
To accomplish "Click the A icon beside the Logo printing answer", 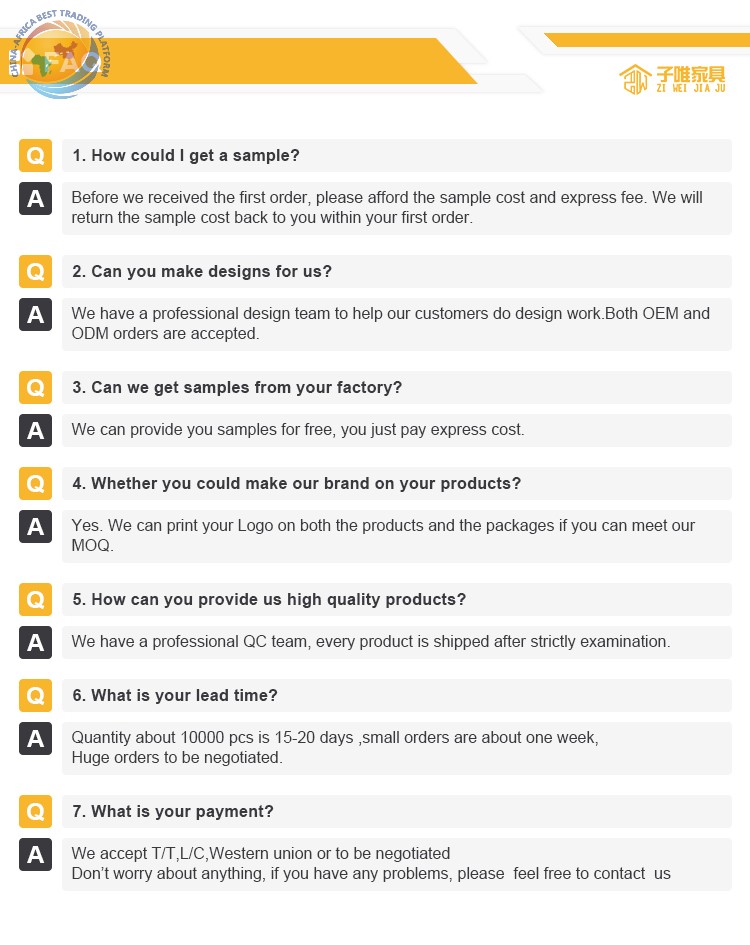I will (36, 526).
